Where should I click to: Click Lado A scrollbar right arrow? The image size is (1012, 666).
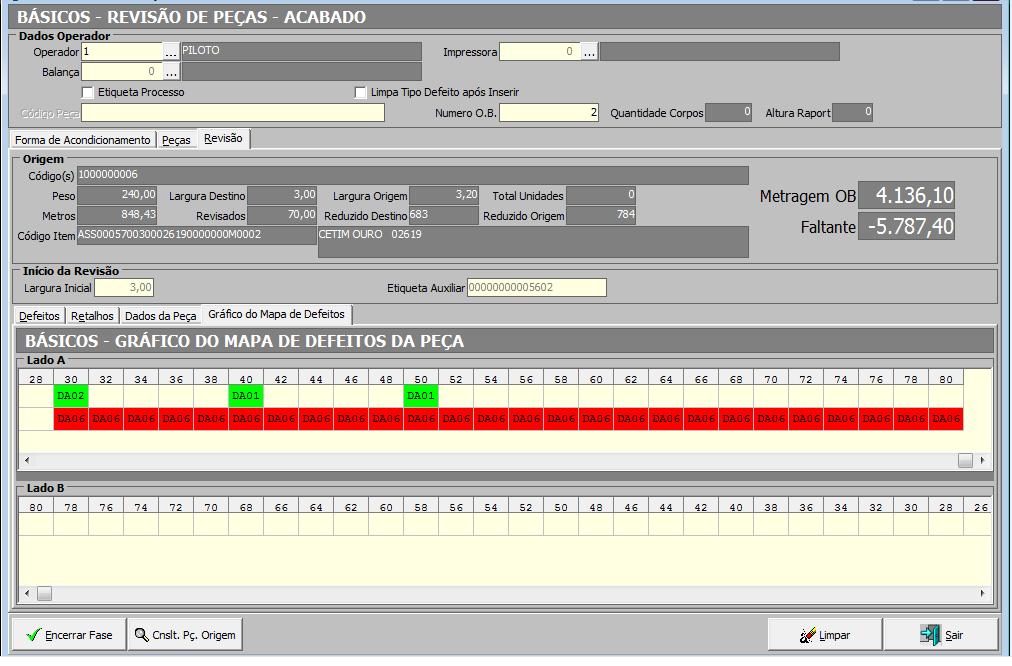(983, 460)
